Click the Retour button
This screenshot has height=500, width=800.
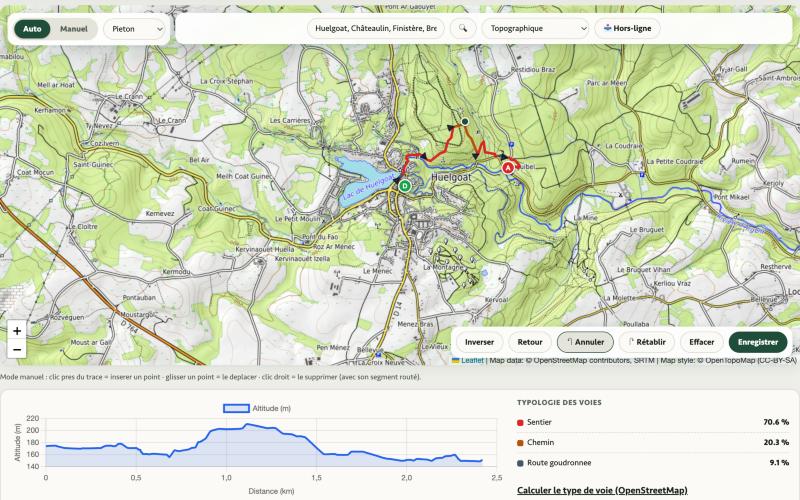(x=530, y=342)
